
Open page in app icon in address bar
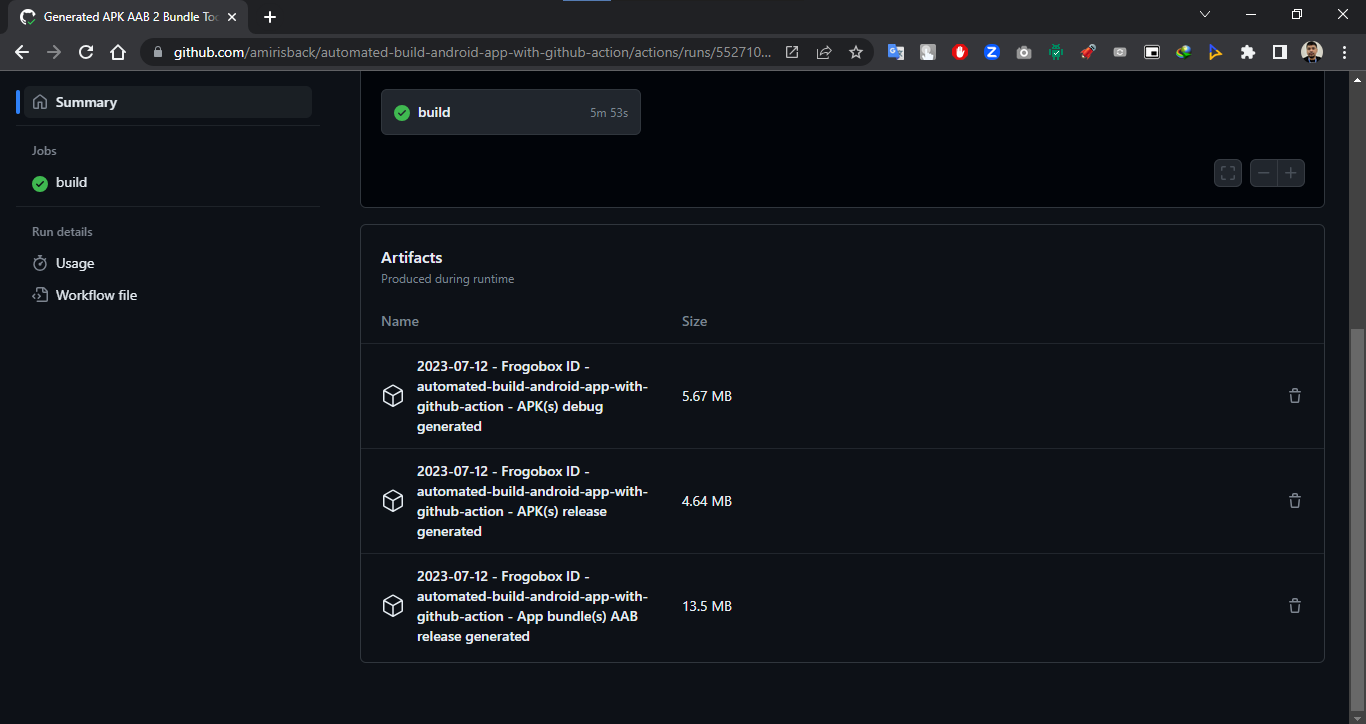click(792, 52)
